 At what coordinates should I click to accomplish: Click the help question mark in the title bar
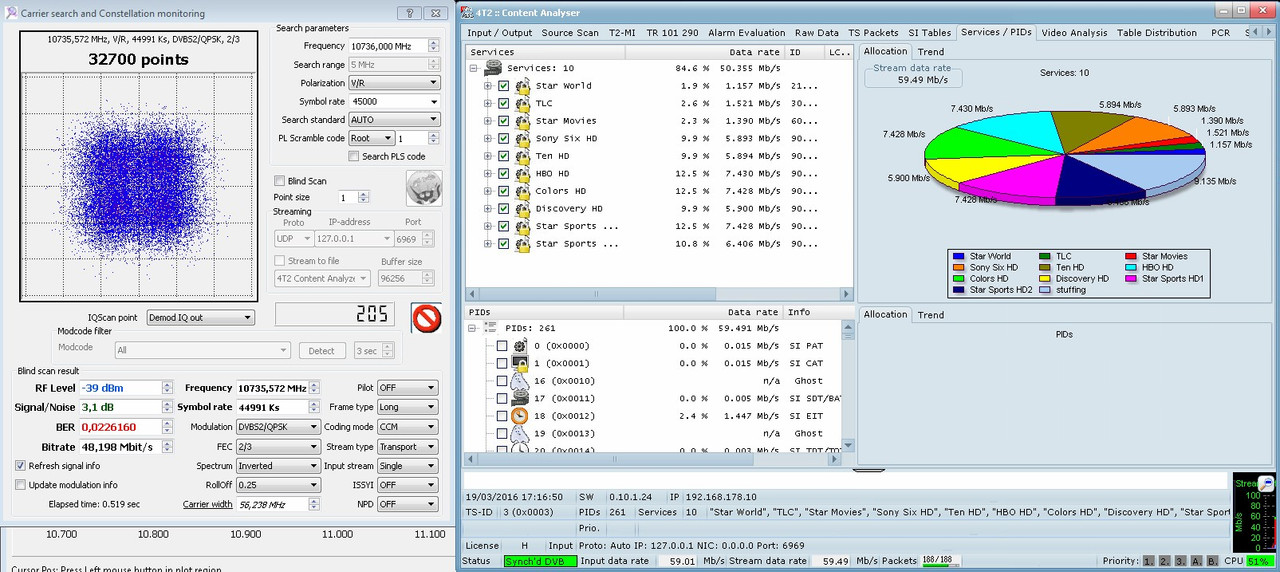410,13
